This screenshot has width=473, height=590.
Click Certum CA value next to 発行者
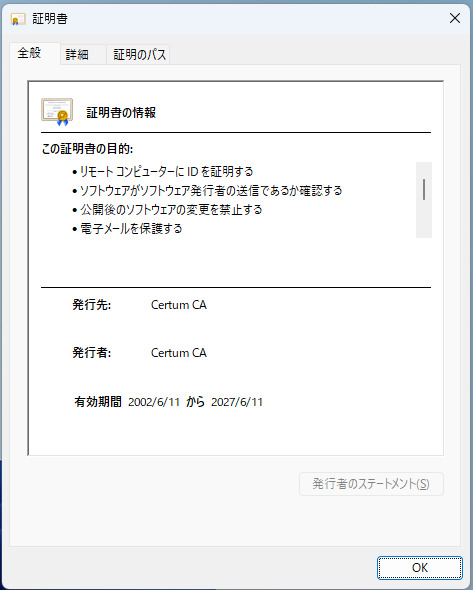pos(179,353)
